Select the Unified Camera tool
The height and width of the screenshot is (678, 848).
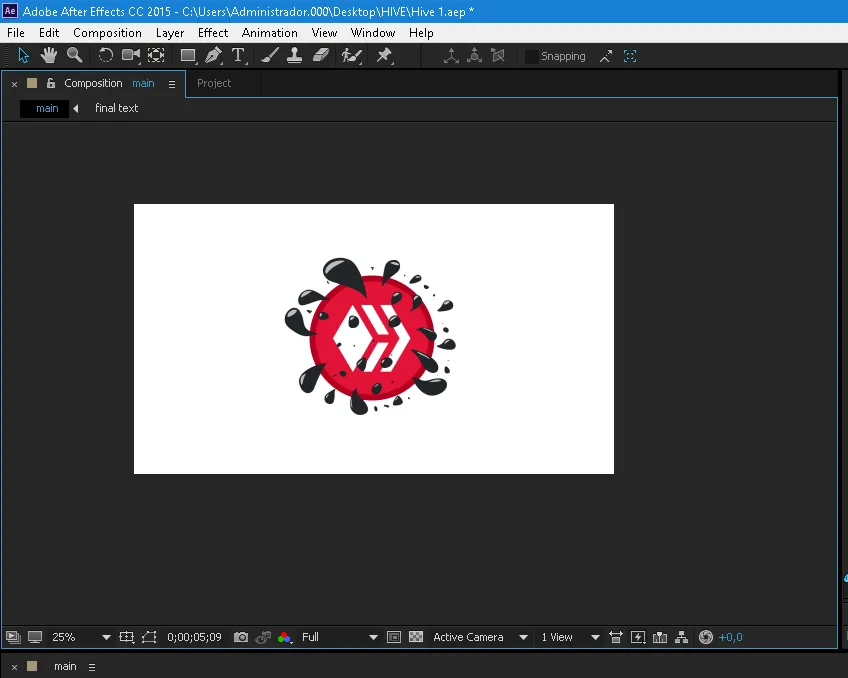tap(131, 55)
